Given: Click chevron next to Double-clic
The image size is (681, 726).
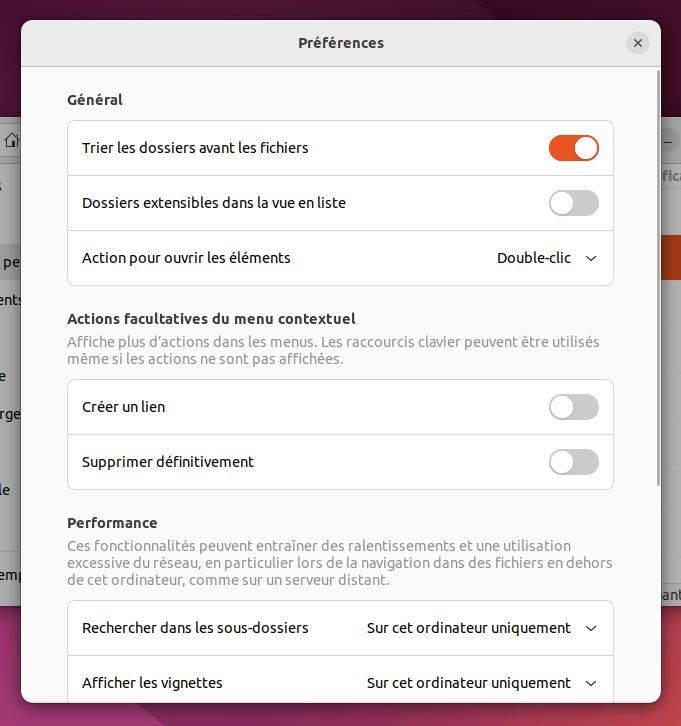Looking at the screenshot, I should 591,258.
